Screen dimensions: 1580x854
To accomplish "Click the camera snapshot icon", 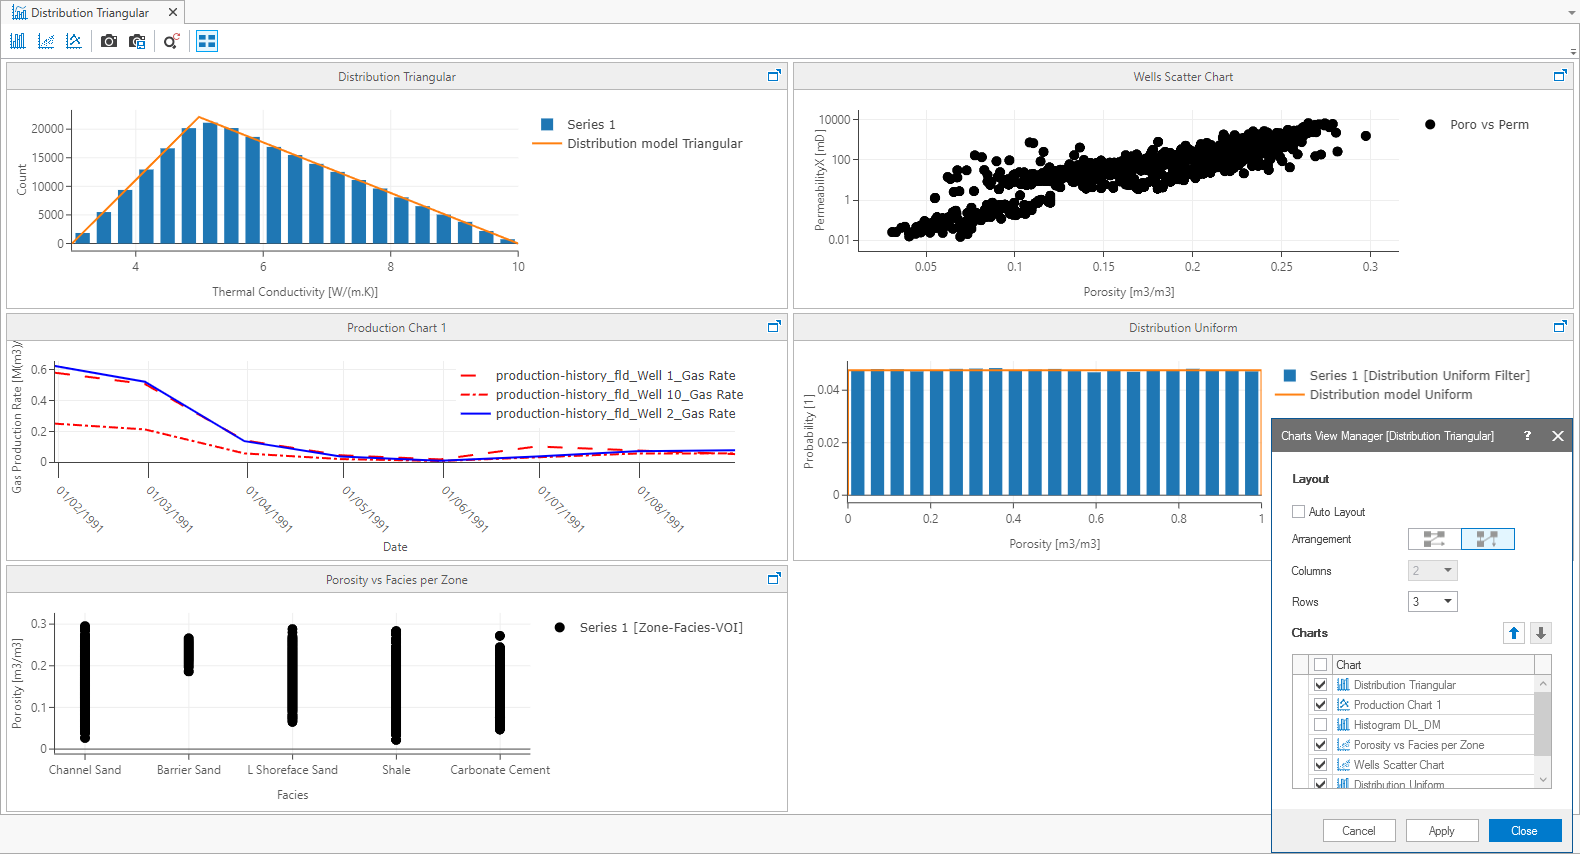I will tap(109, 41).
